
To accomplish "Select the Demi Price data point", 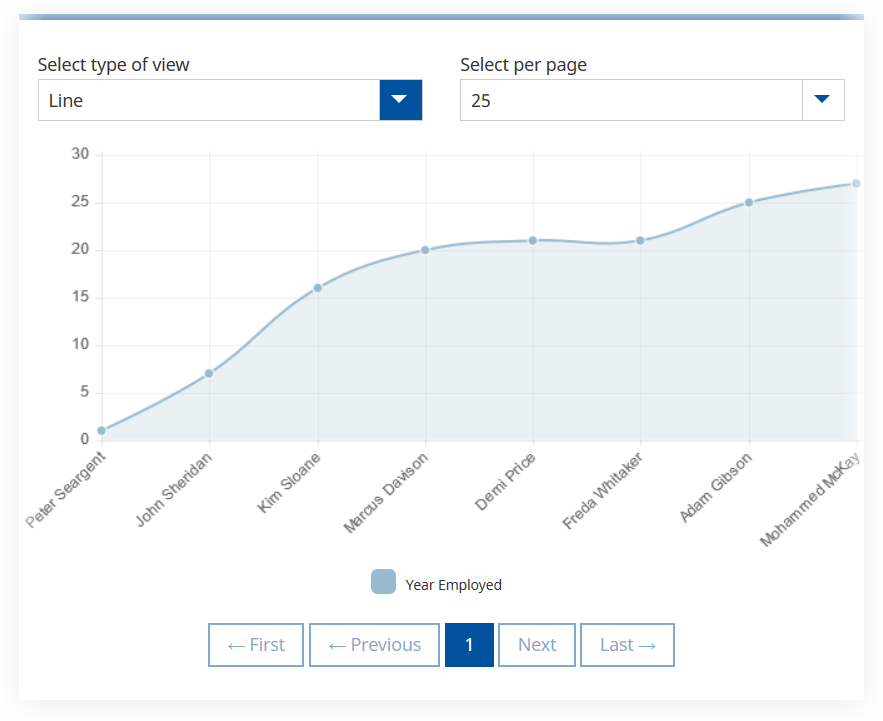I will pos(533,240).
